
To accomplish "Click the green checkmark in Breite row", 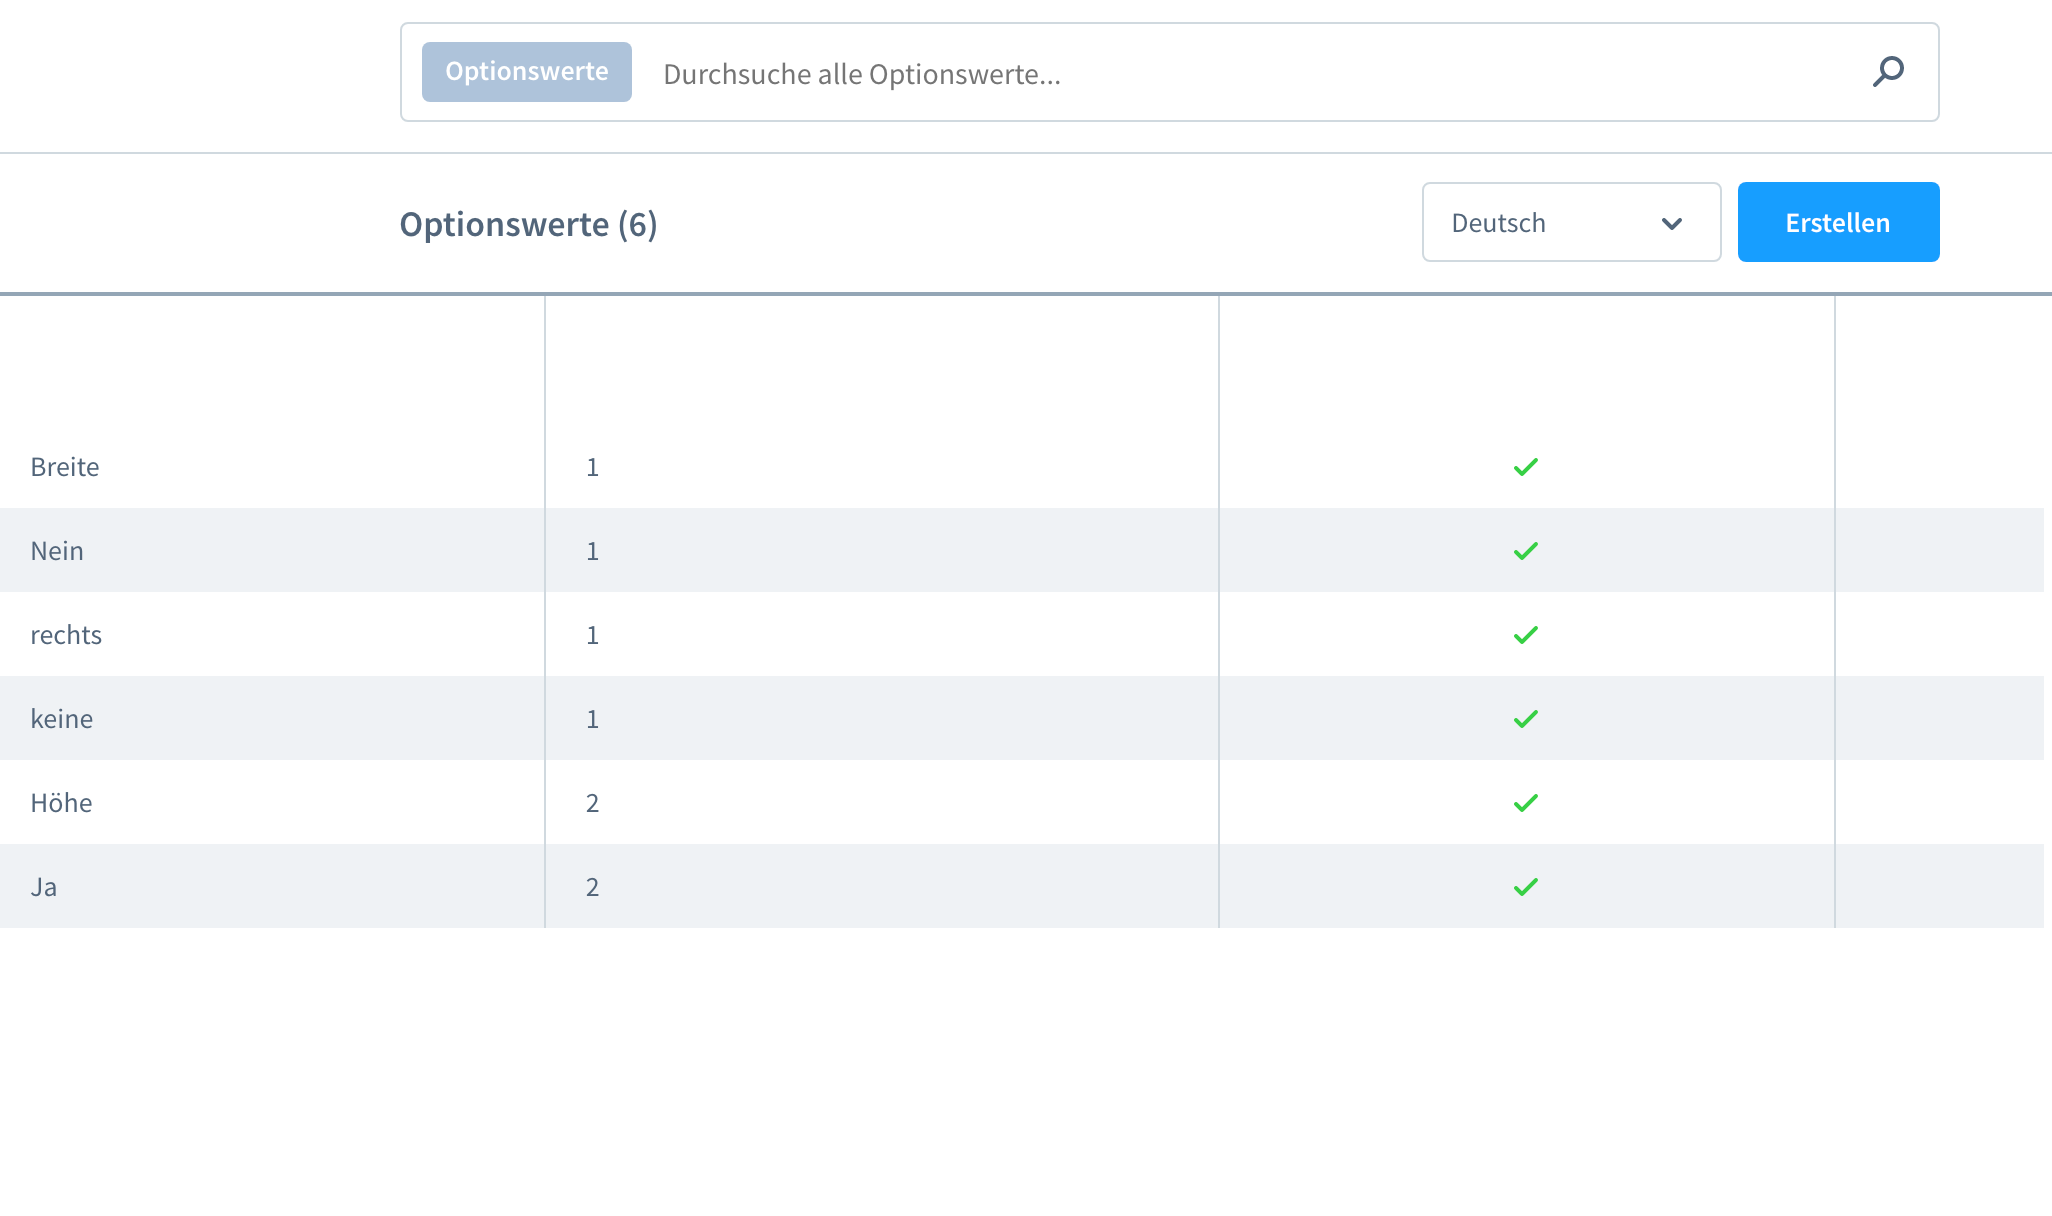I will tap(1526, 467).
